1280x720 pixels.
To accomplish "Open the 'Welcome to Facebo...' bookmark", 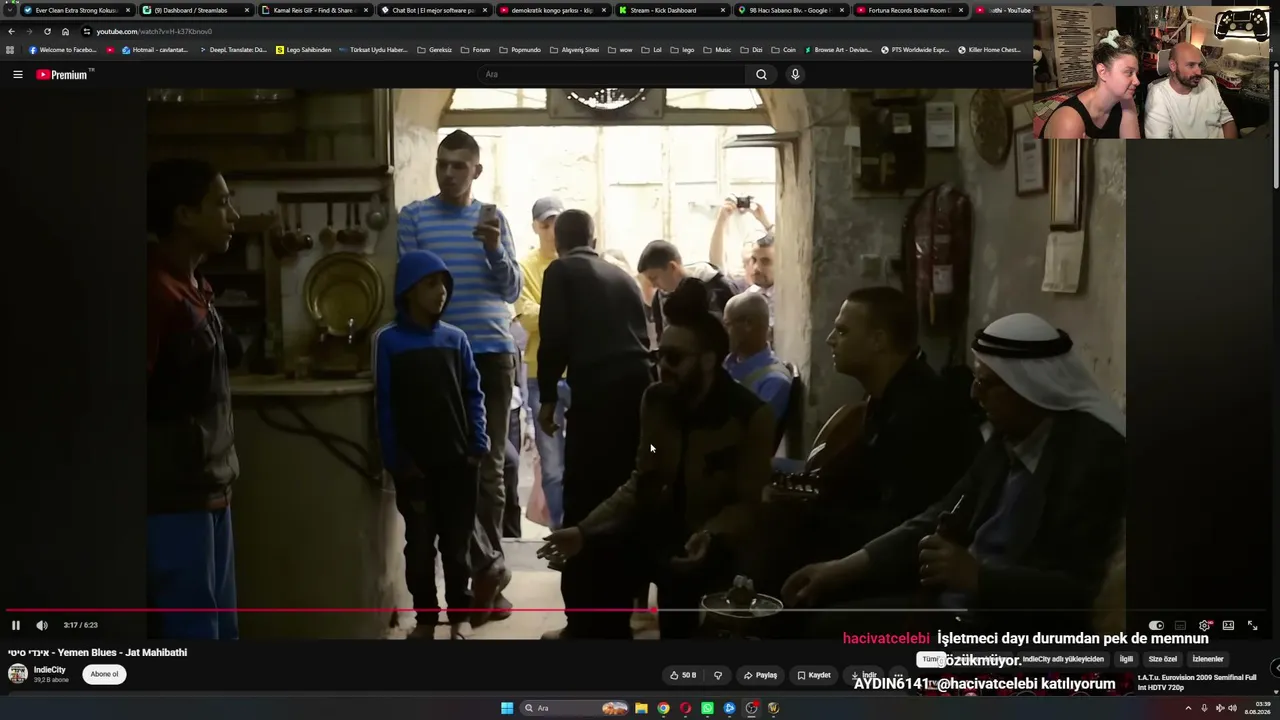I will coord(62,50).
